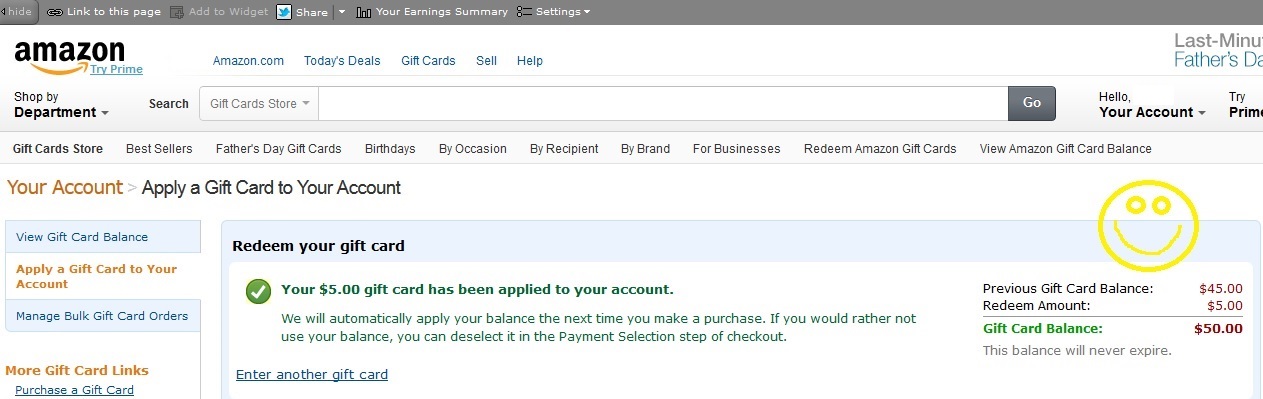The height and width of the screenshot is (399, 1263).
Task: Select Gift Cards Store tab
Action: pyautogui.click(x=58, y=149)
